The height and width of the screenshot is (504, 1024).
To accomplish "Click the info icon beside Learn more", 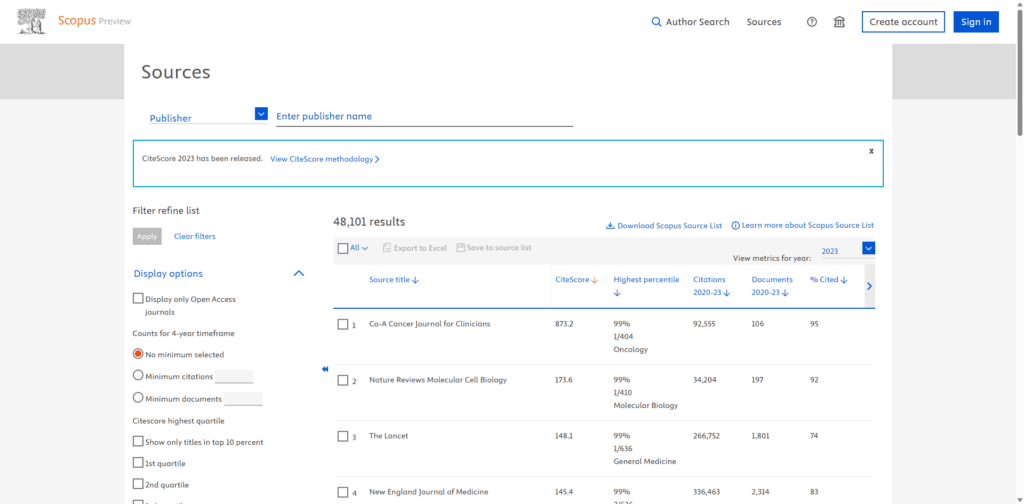I will pos(735,225).
